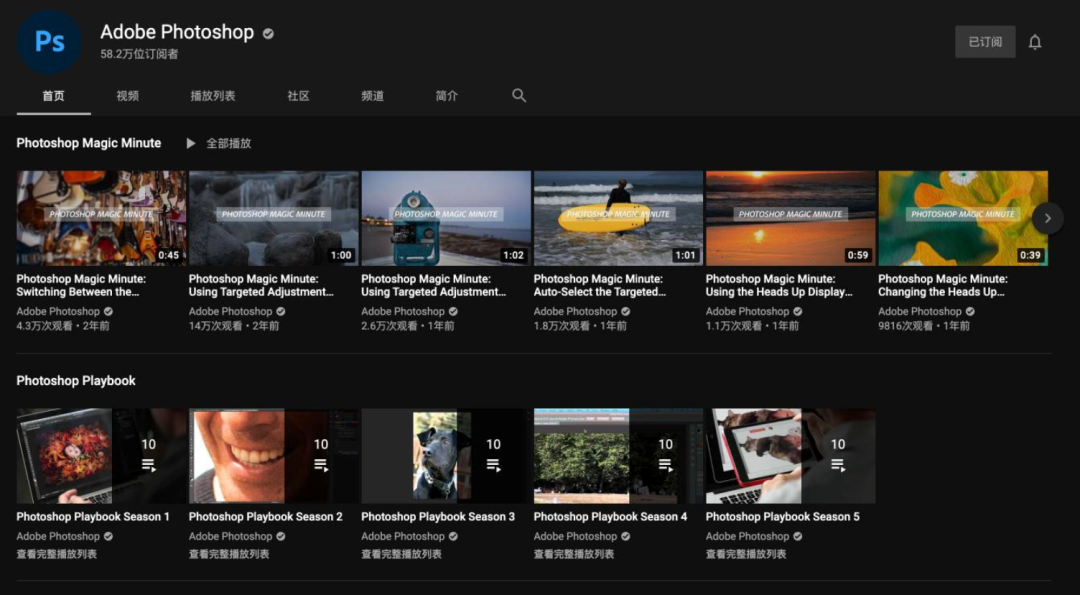Open Photoshop Playbook Season 4 title
This screenshot has width=1080, height=595.
[610, 516]
